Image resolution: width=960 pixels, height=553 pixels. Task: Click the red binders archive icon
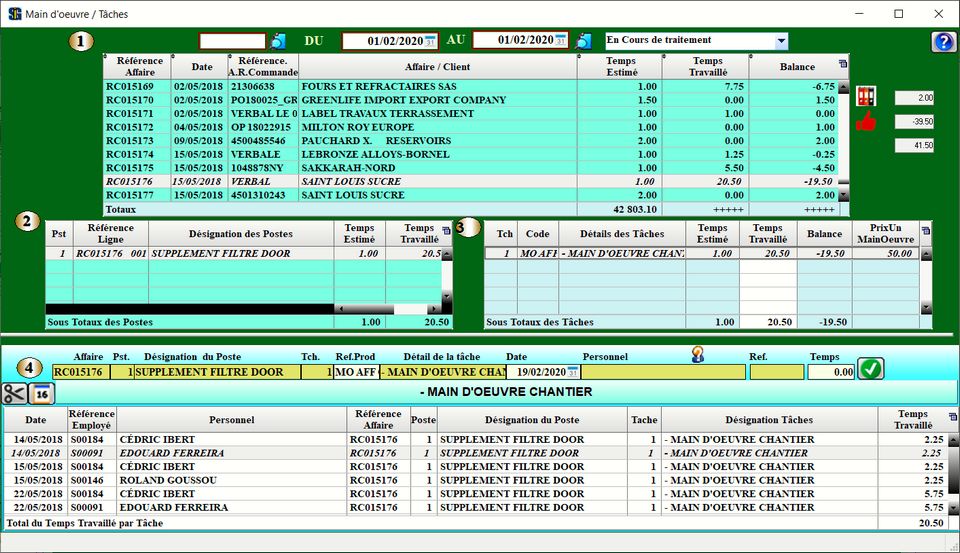click(866, 96)
